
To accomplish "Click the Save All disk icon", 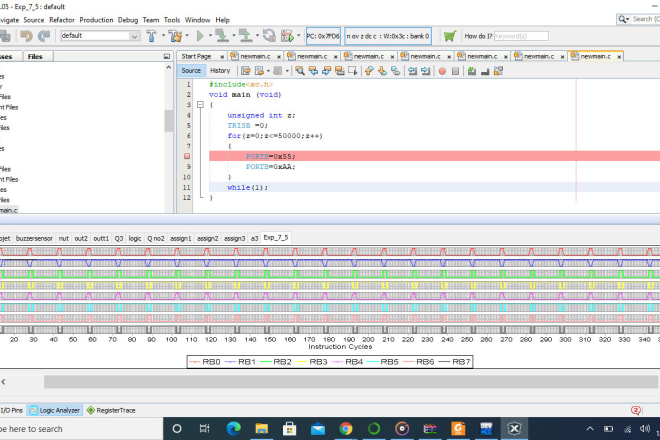I will [5, 36].
